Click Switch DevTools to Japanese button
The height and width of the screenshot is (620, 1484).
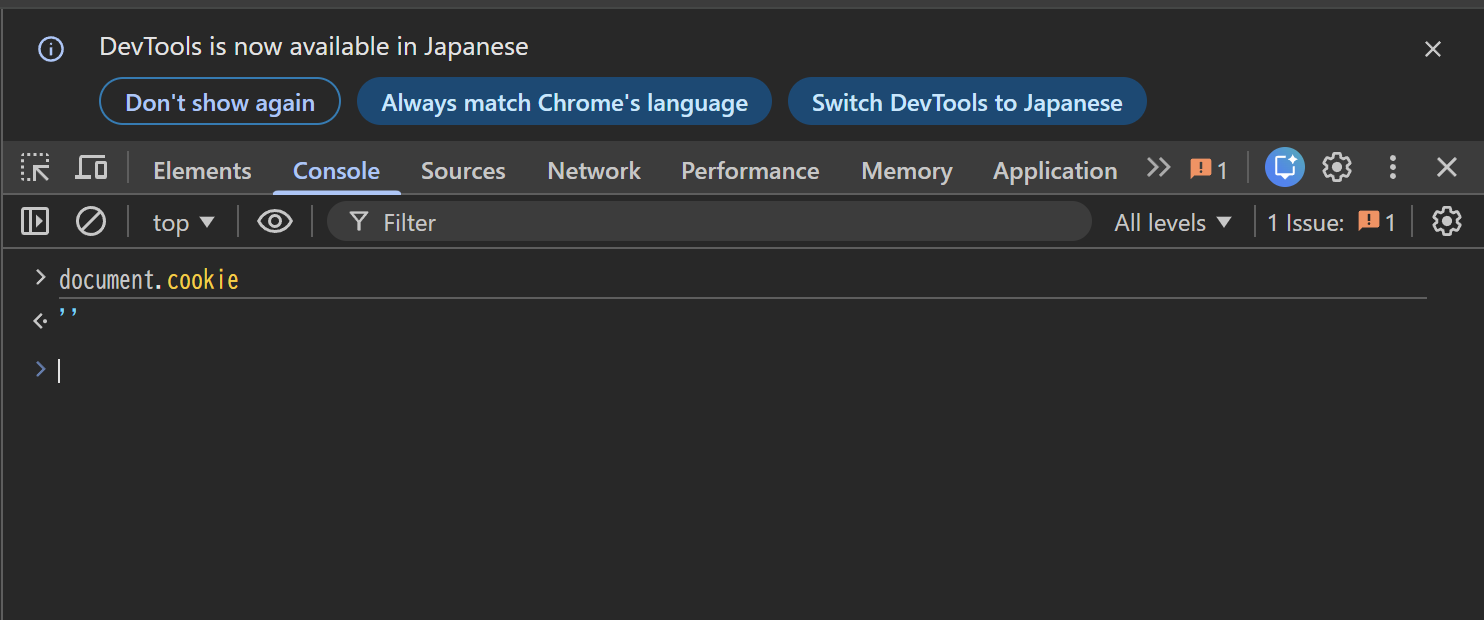(x=966, y=102)
